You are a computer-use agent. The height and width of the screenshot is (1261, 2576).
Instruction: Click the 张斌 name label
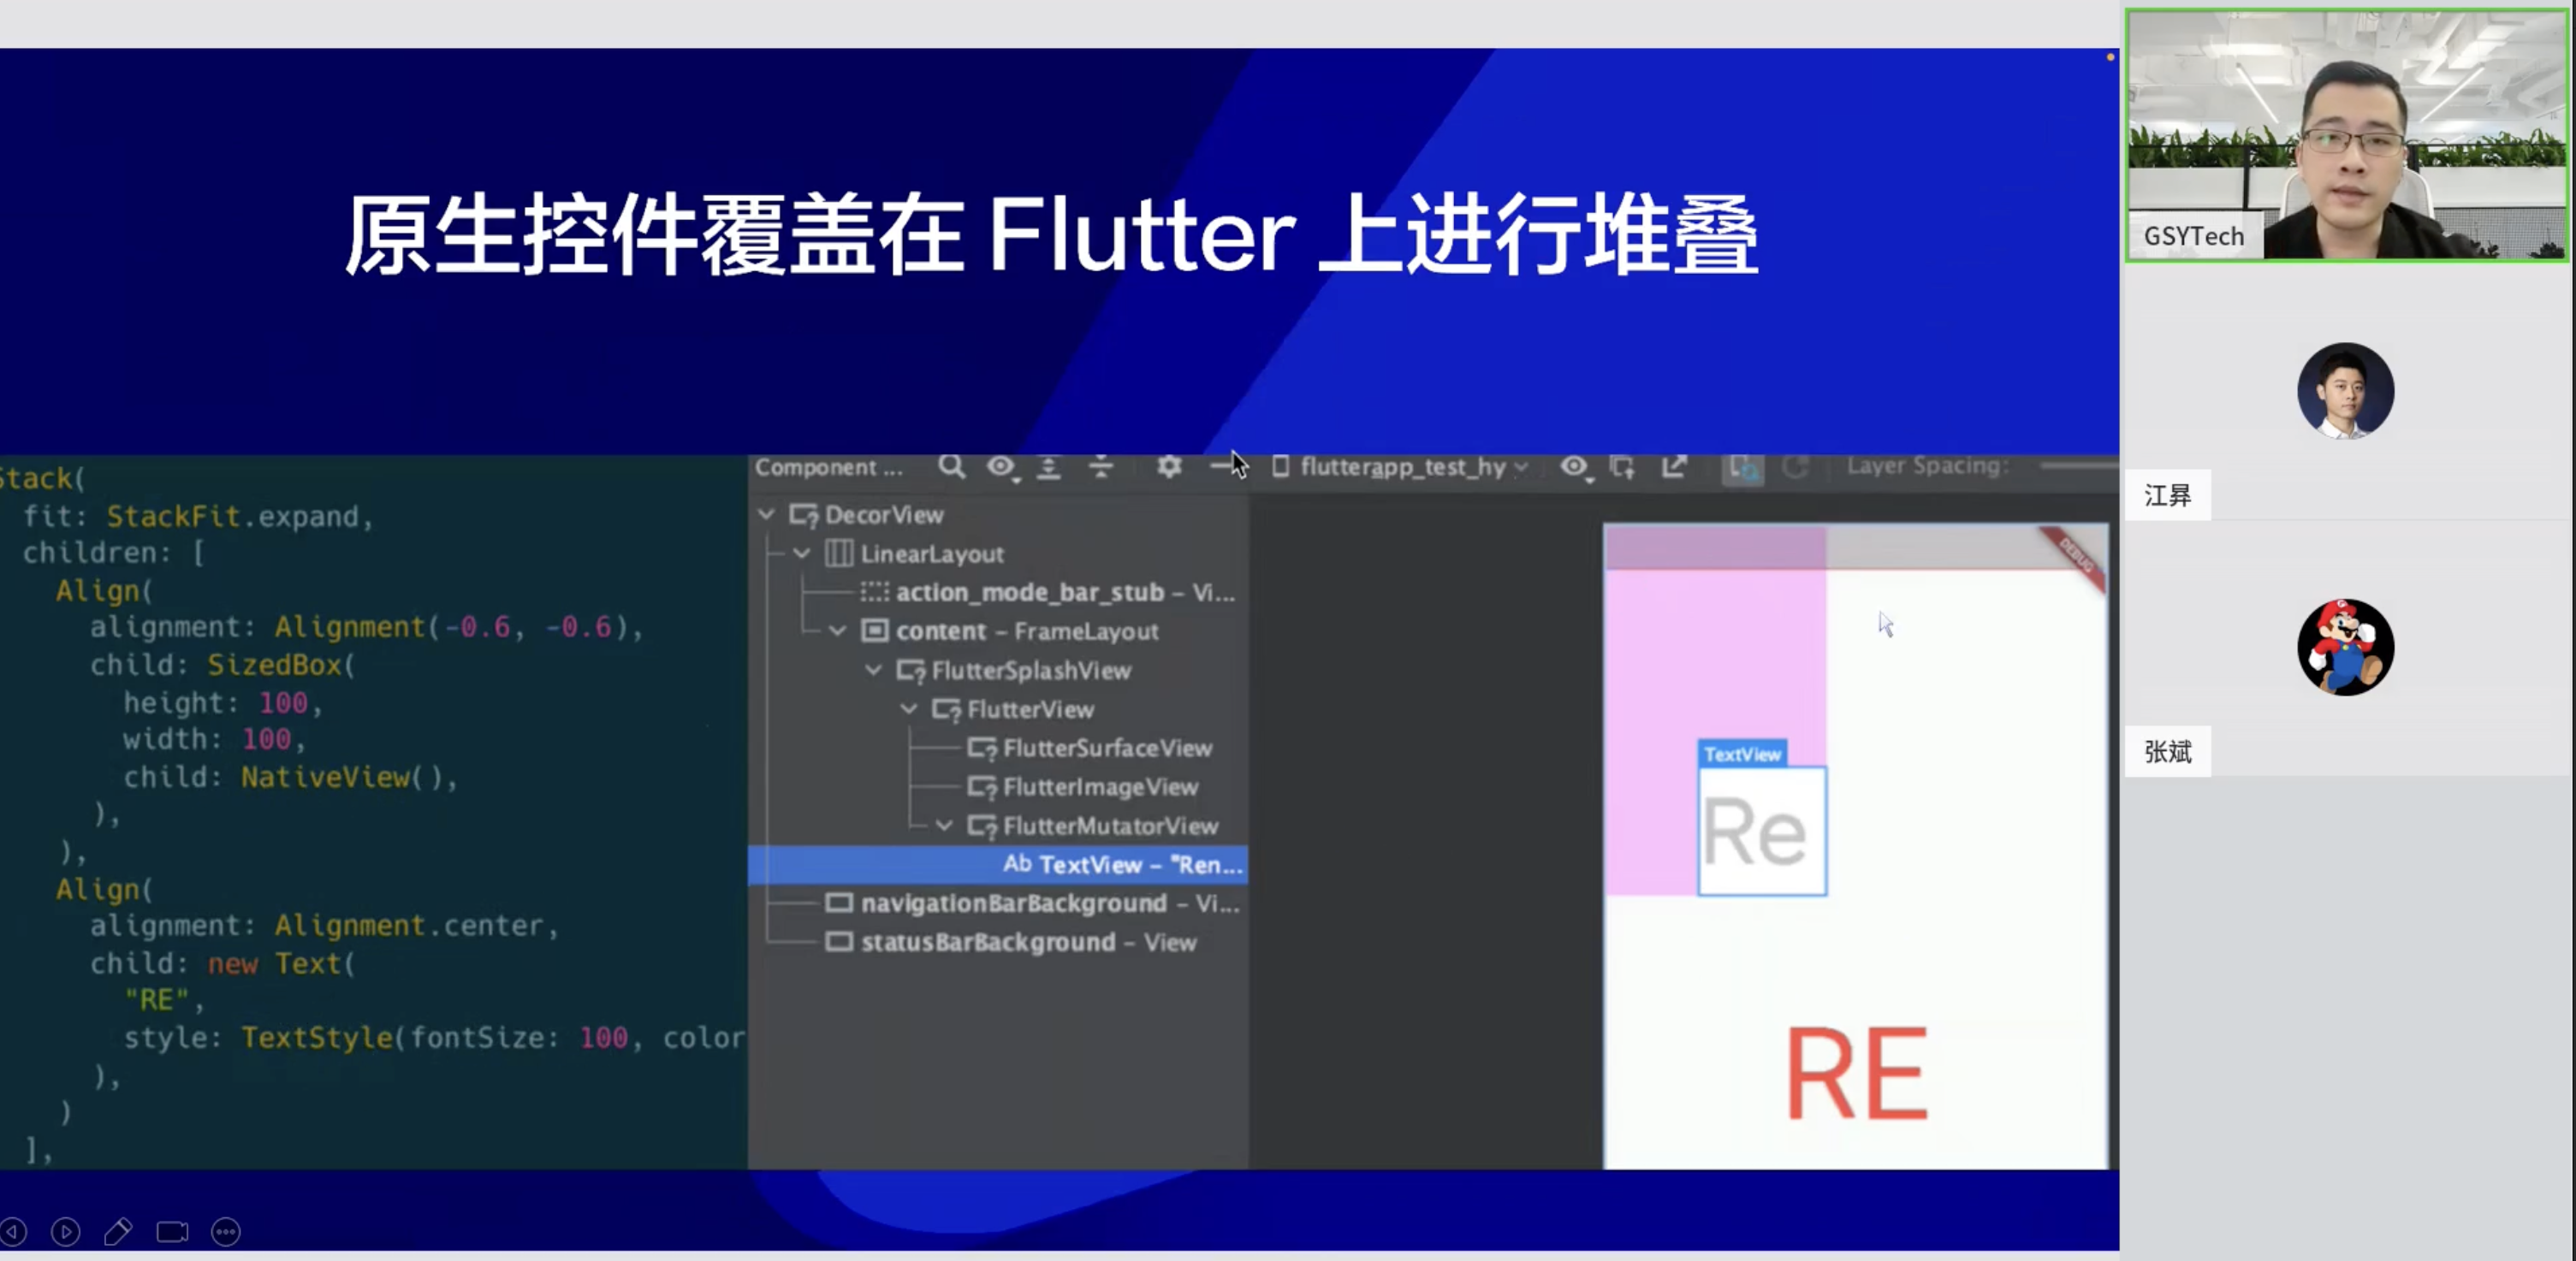tap(2168, 752)
